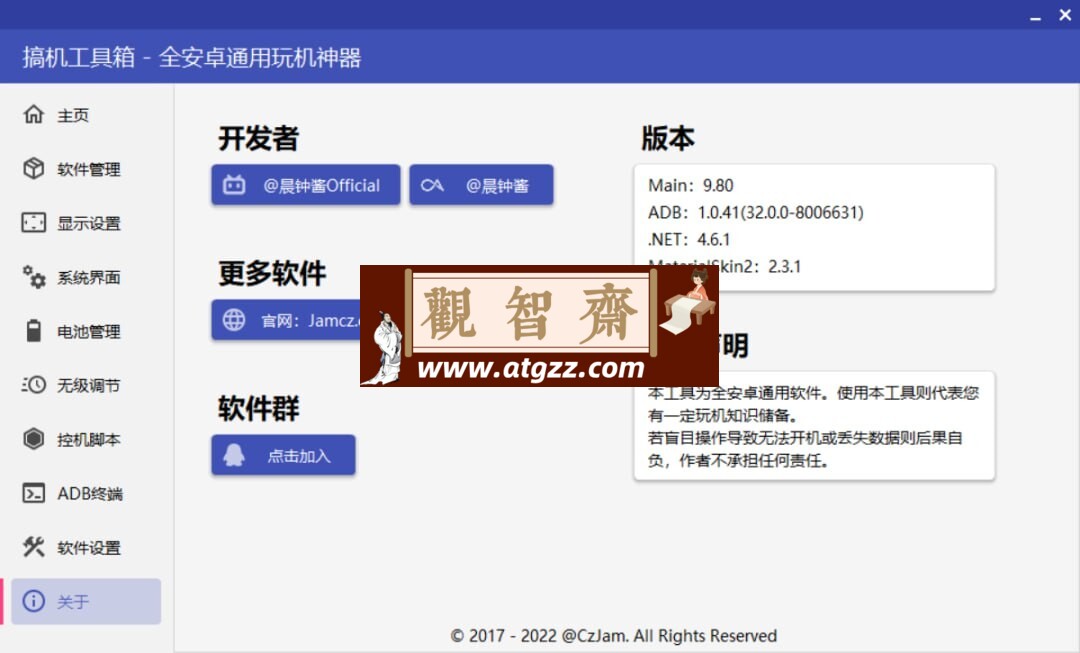Click the 开发者 heading
The height and width of the screenshot is (653, 1080).
258,138
